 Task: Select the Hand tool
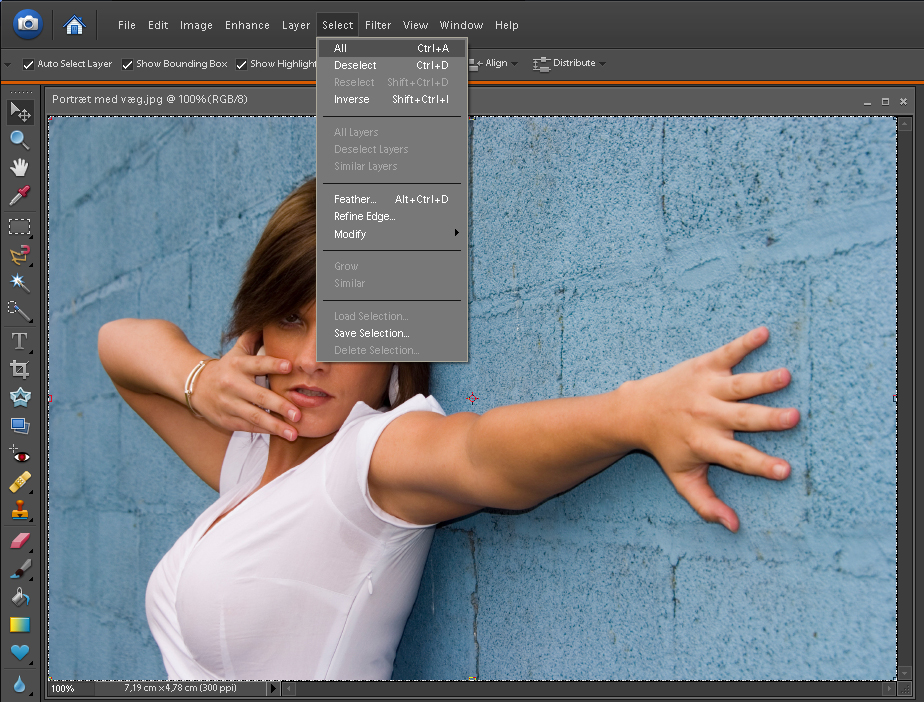[19, 167]
